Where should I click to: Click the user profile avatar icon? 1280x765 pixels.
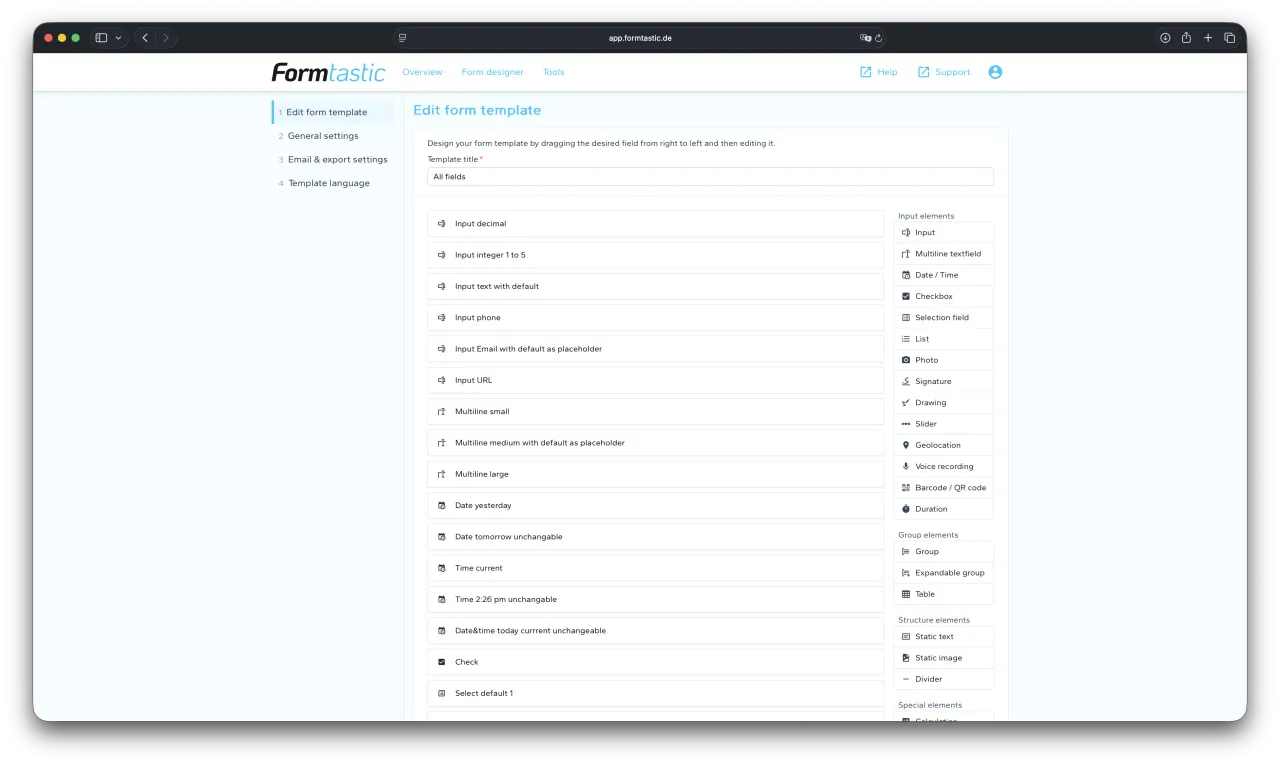click(x=995, y=72)
